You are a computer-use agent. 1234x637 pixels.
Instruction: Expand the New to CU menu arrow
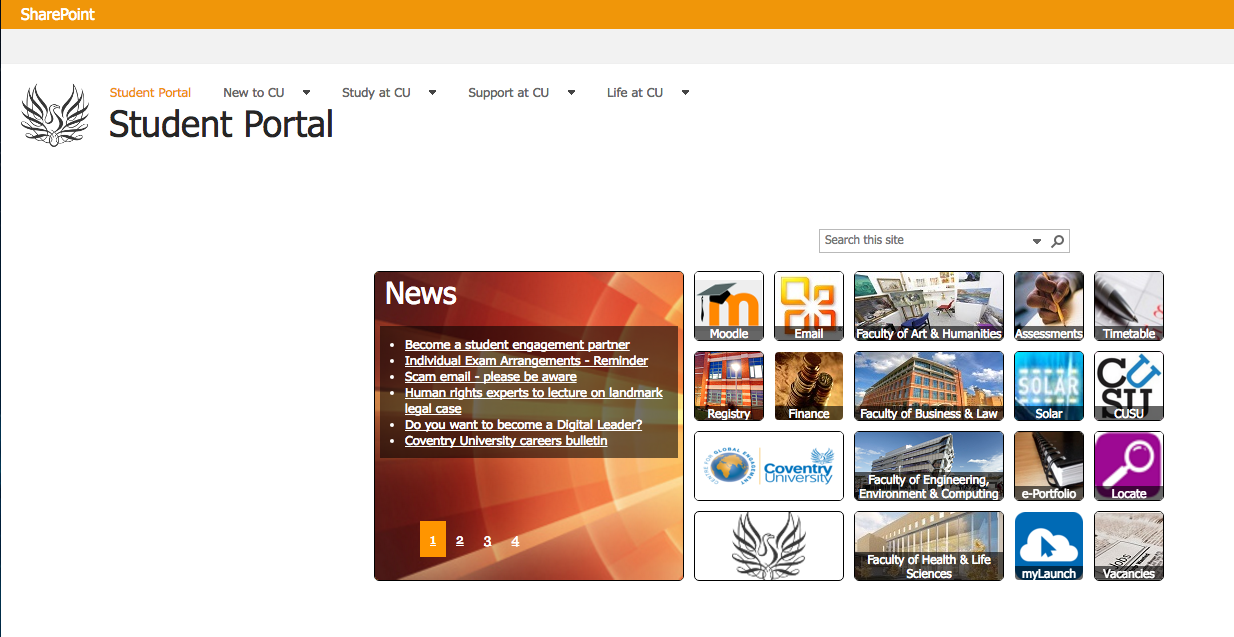coord(306,93)
